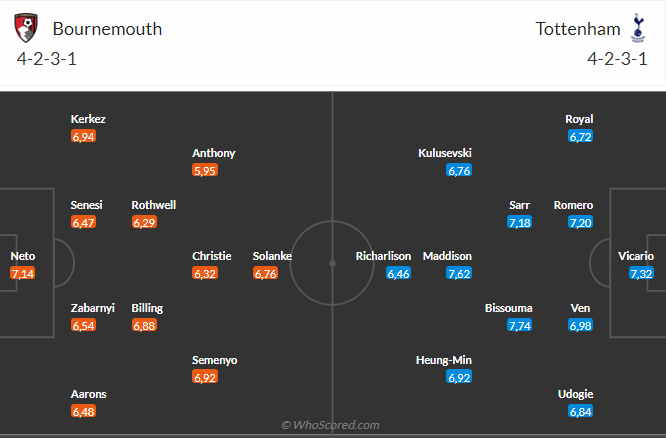Click player name Solanke
Screen dimensions: 666x438
pyautogui.click(x=272, y=256)
